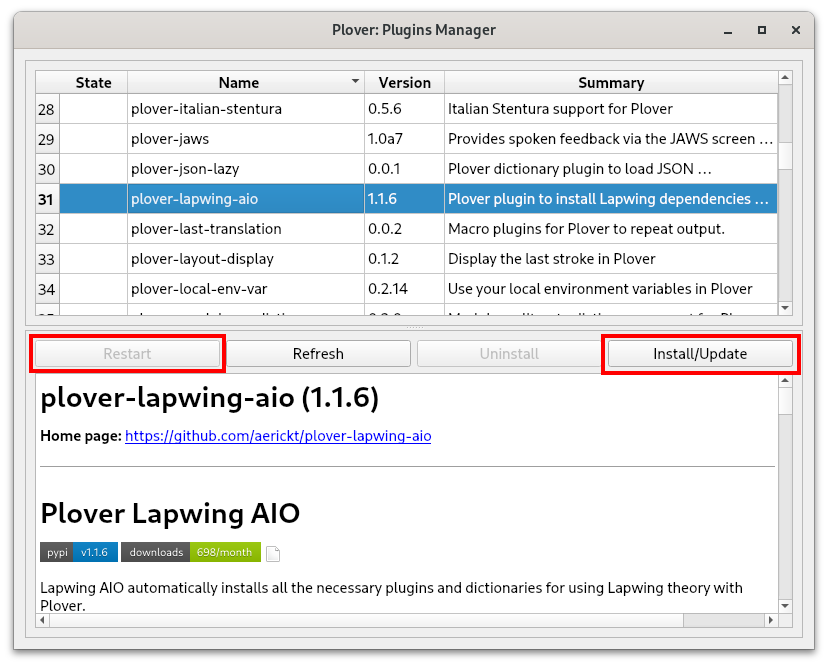Viewport: 828px width, 666px height.
Task: Select the plover-last-translation row
Action: [x=240, y=229]
